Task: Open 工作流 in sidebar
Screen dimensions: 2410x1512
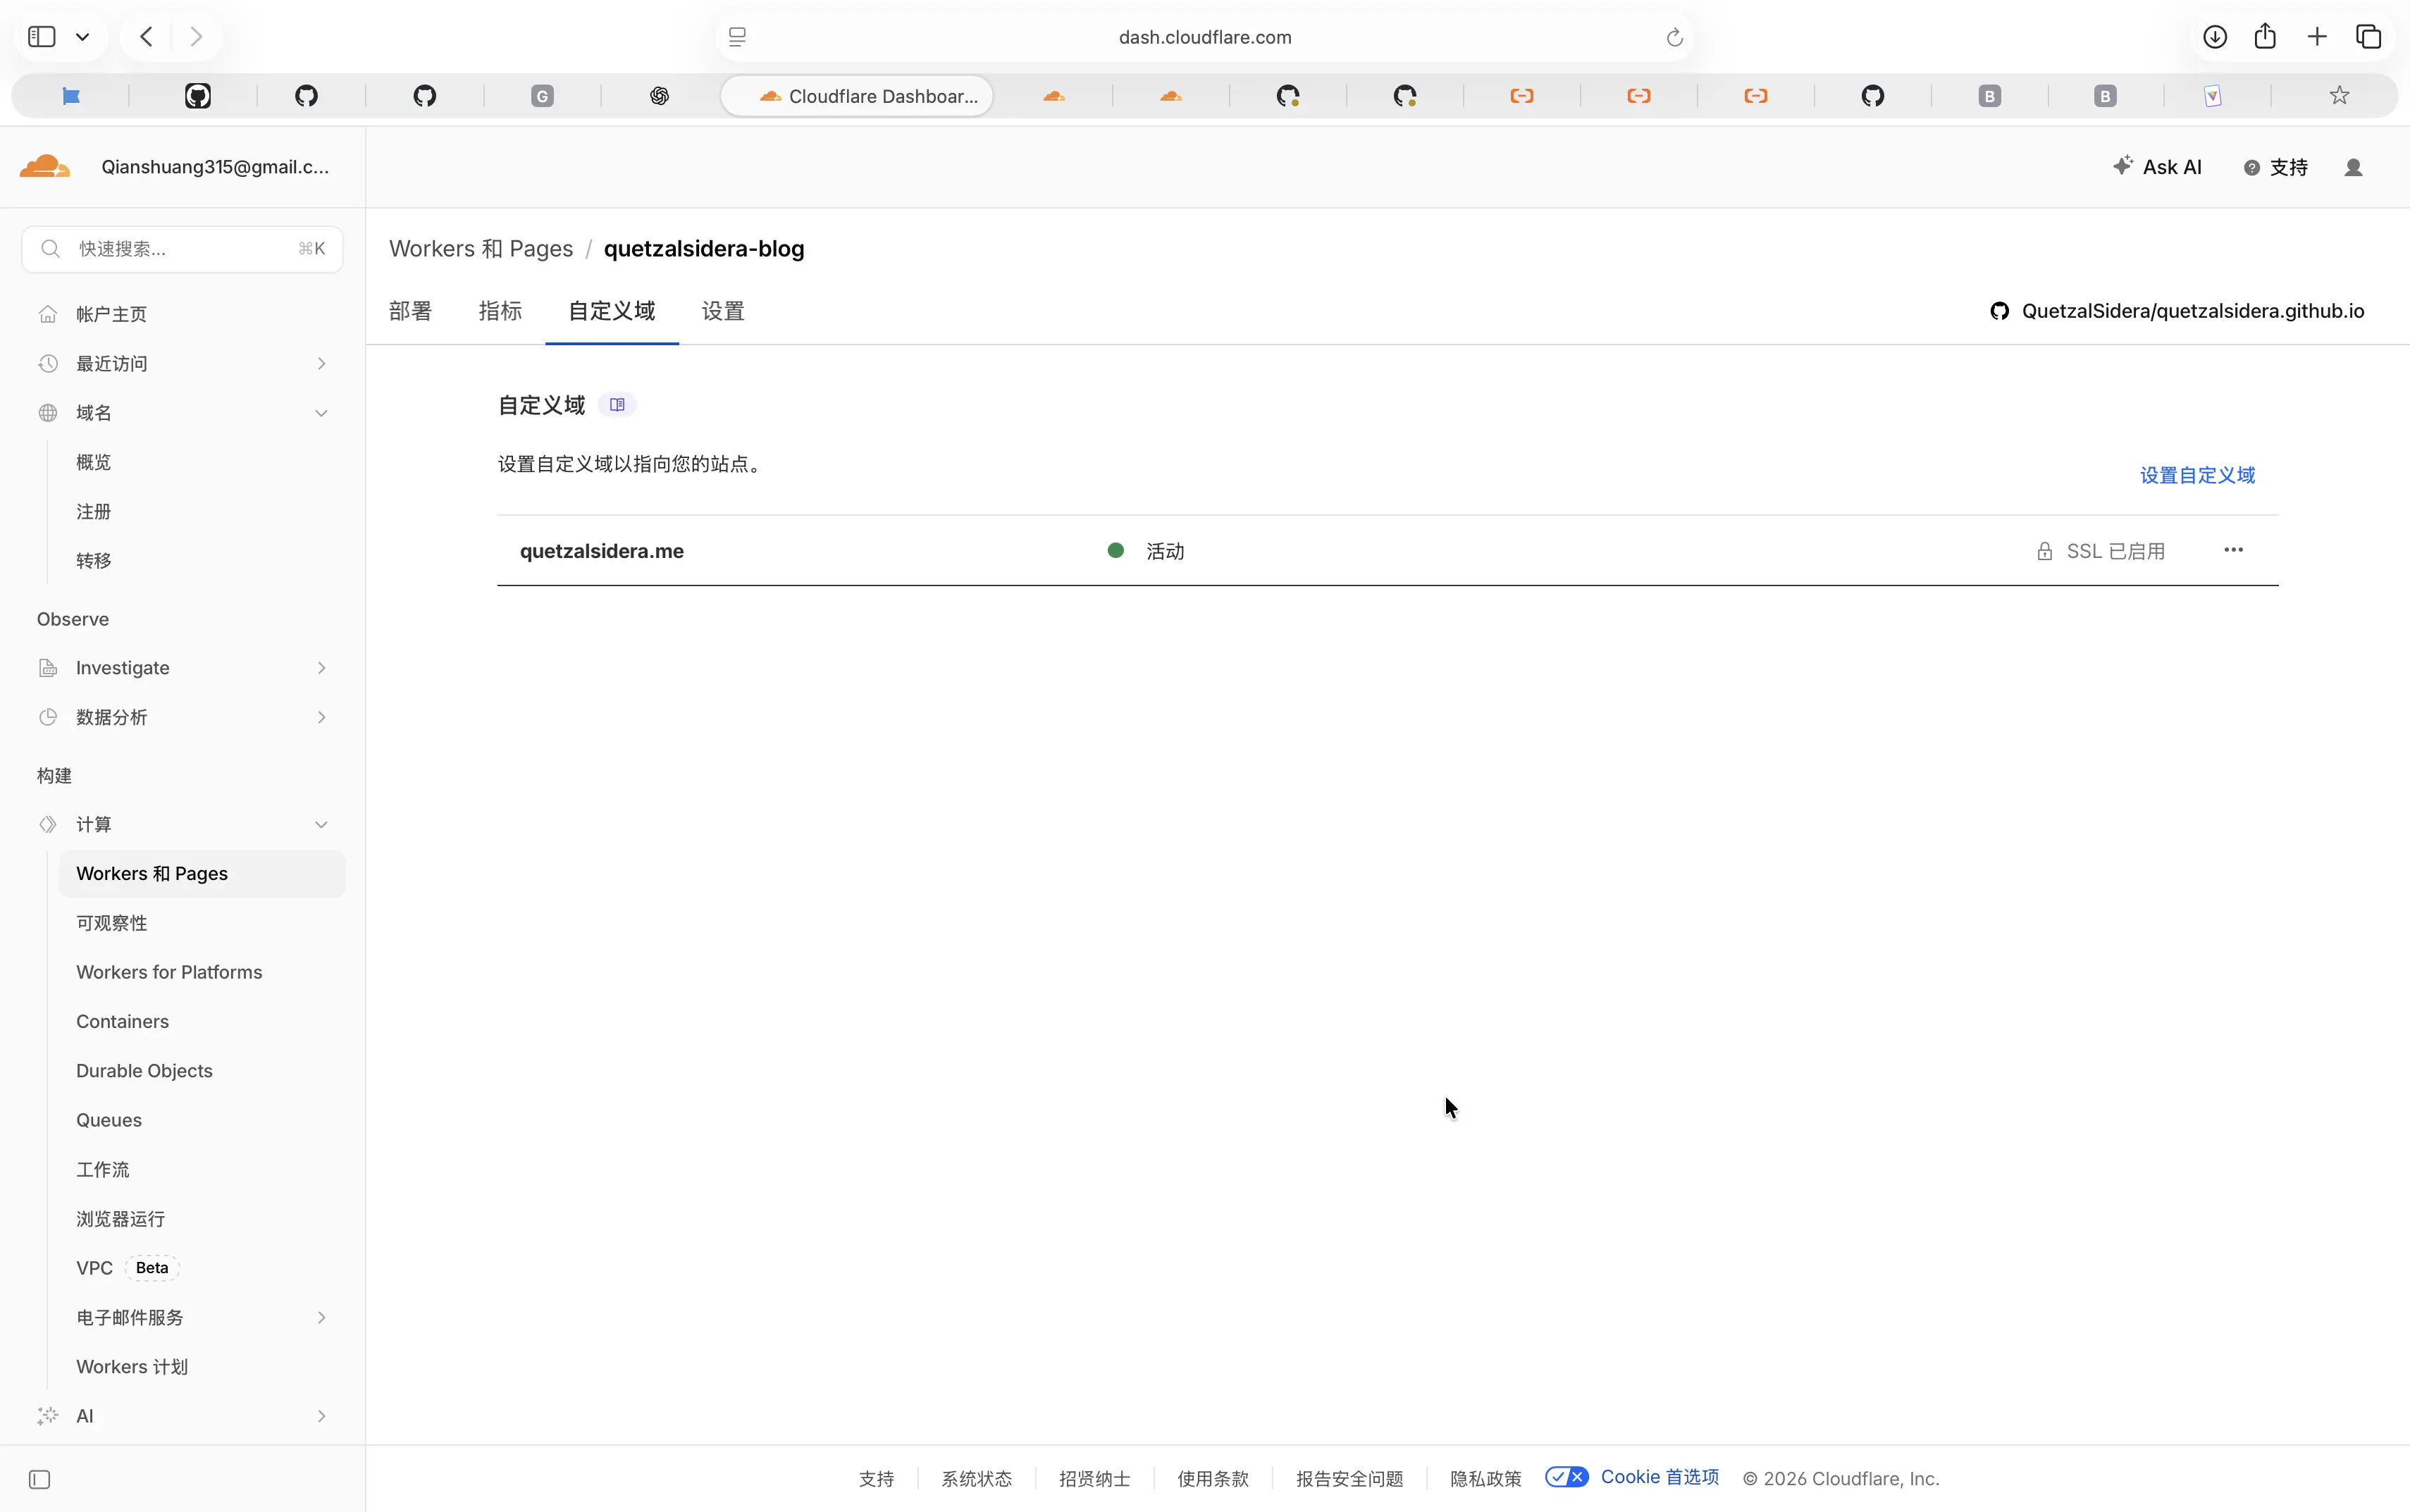Action: (103, 1169)
